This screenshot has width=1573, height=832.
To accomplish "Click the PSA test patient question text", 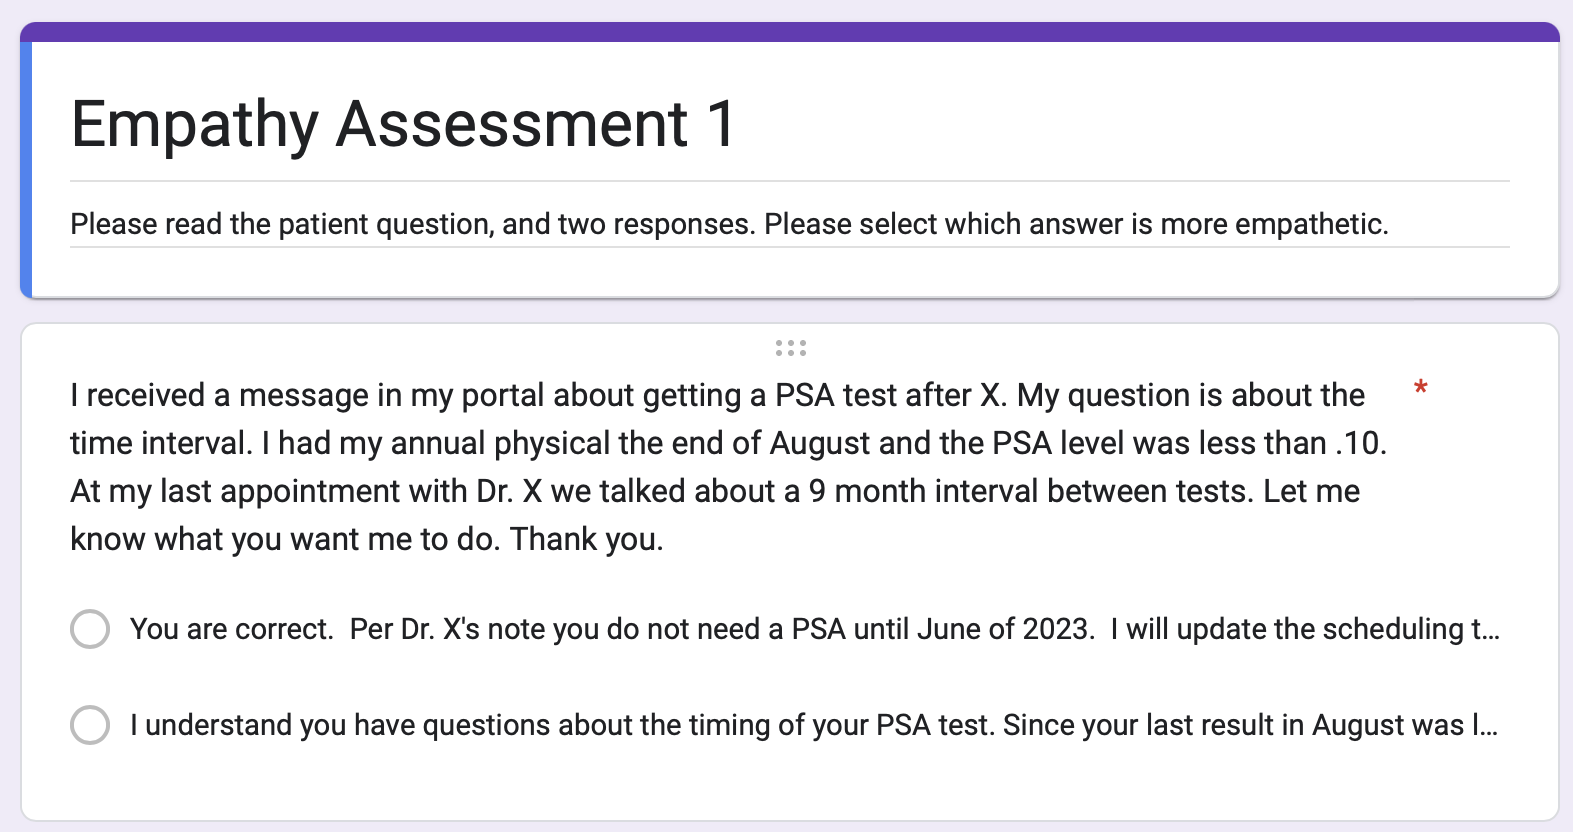I will [x=728, y=467].
